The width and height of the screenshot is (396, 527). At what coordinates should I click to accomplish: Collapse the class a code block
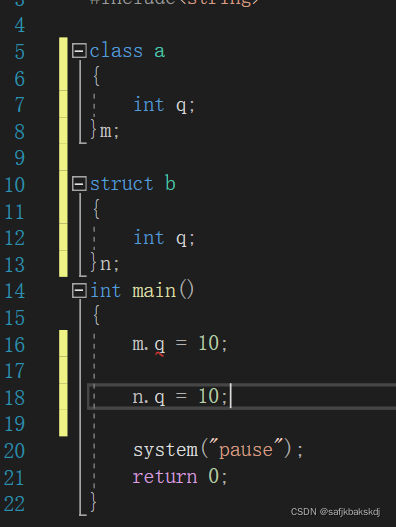pyautogui.click(x=79, y=51)
